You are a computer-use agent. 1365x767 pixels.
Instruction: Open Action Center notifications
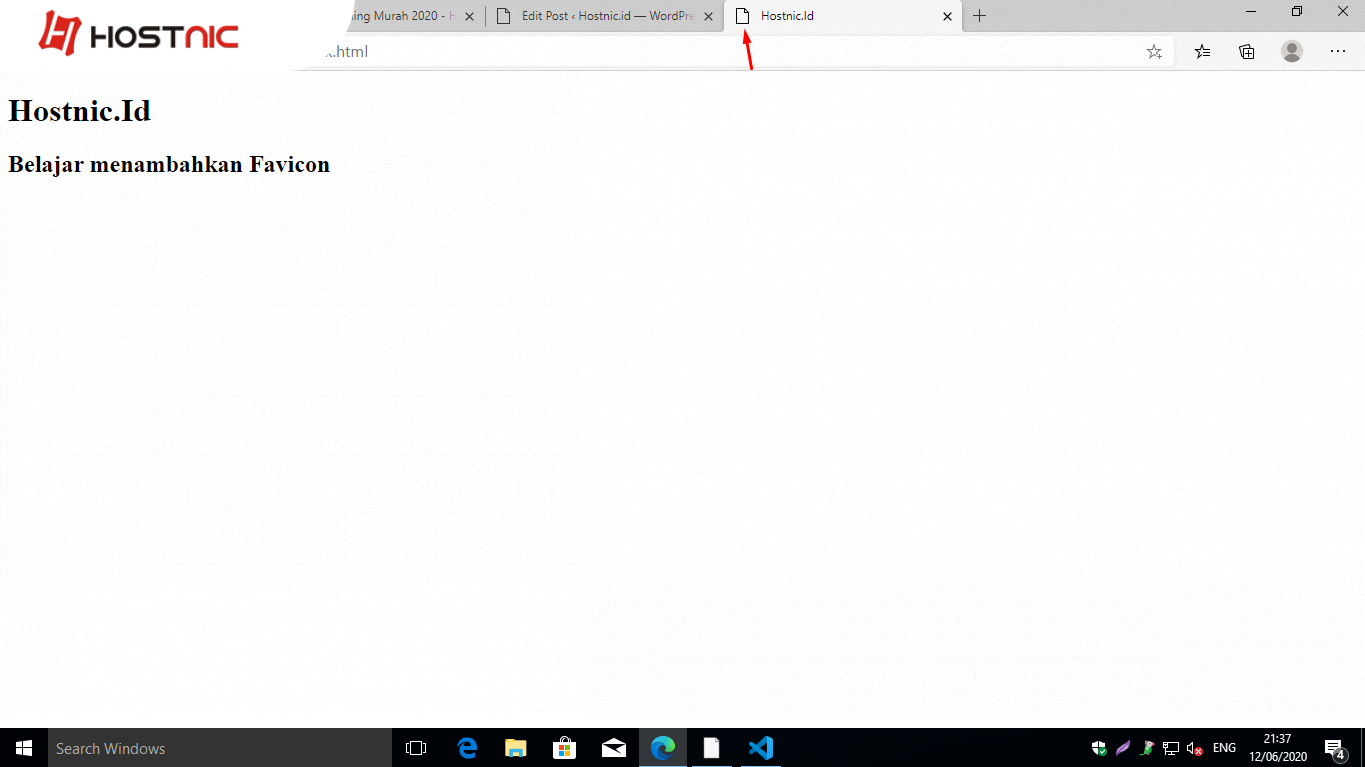point(1334,747)
